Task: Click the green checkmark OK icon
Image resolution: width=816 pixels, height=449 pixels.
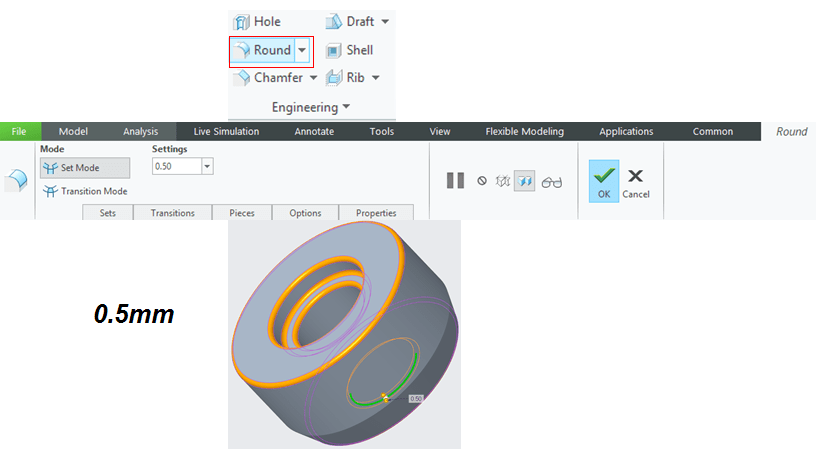Action: pos(603,177)
